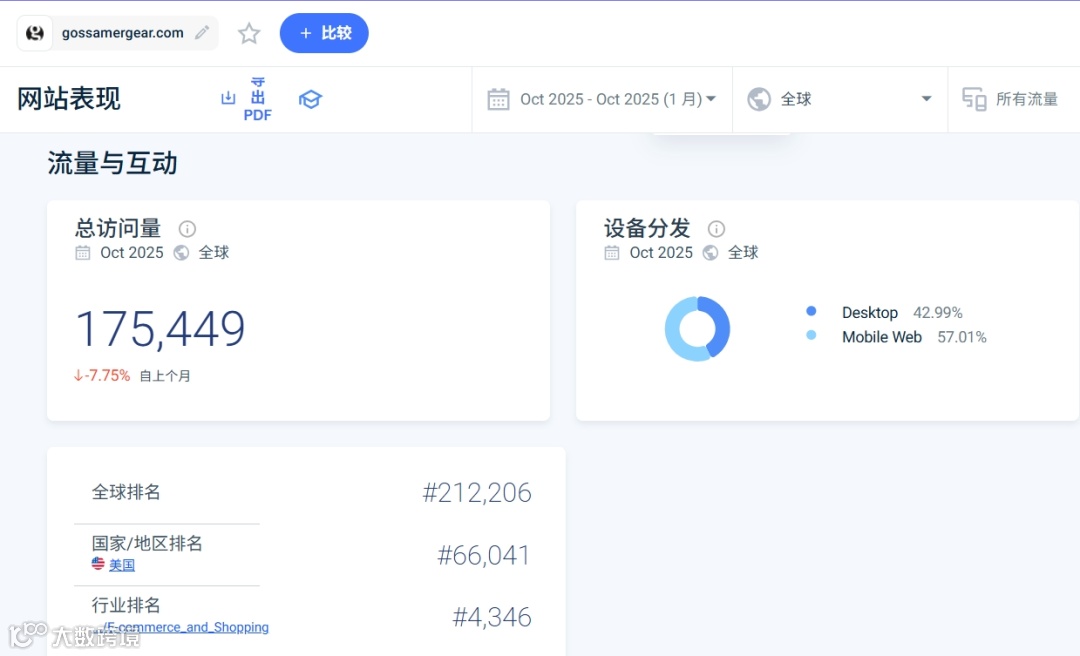
Task: Open the 美国 country link
Action: pyautogui.click(x=122, y=565)
